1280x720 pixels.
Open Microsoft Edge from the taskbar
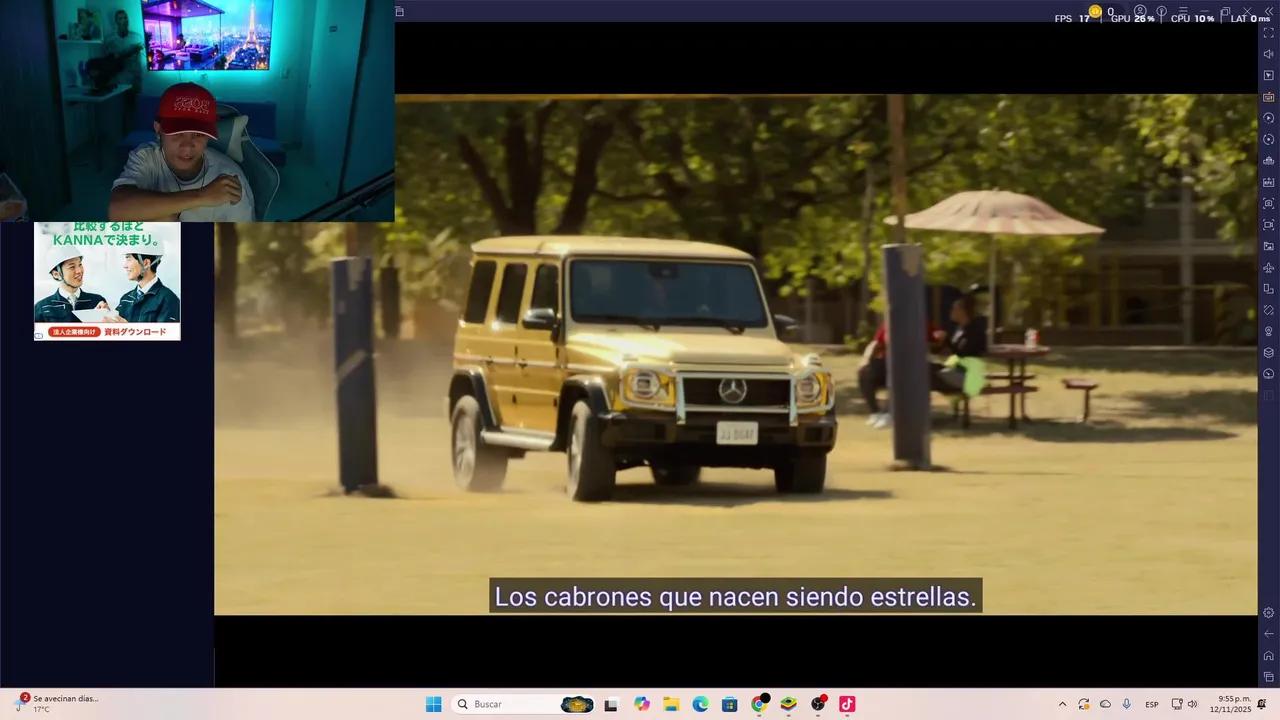pyautogui.click(x=700, y=704)
